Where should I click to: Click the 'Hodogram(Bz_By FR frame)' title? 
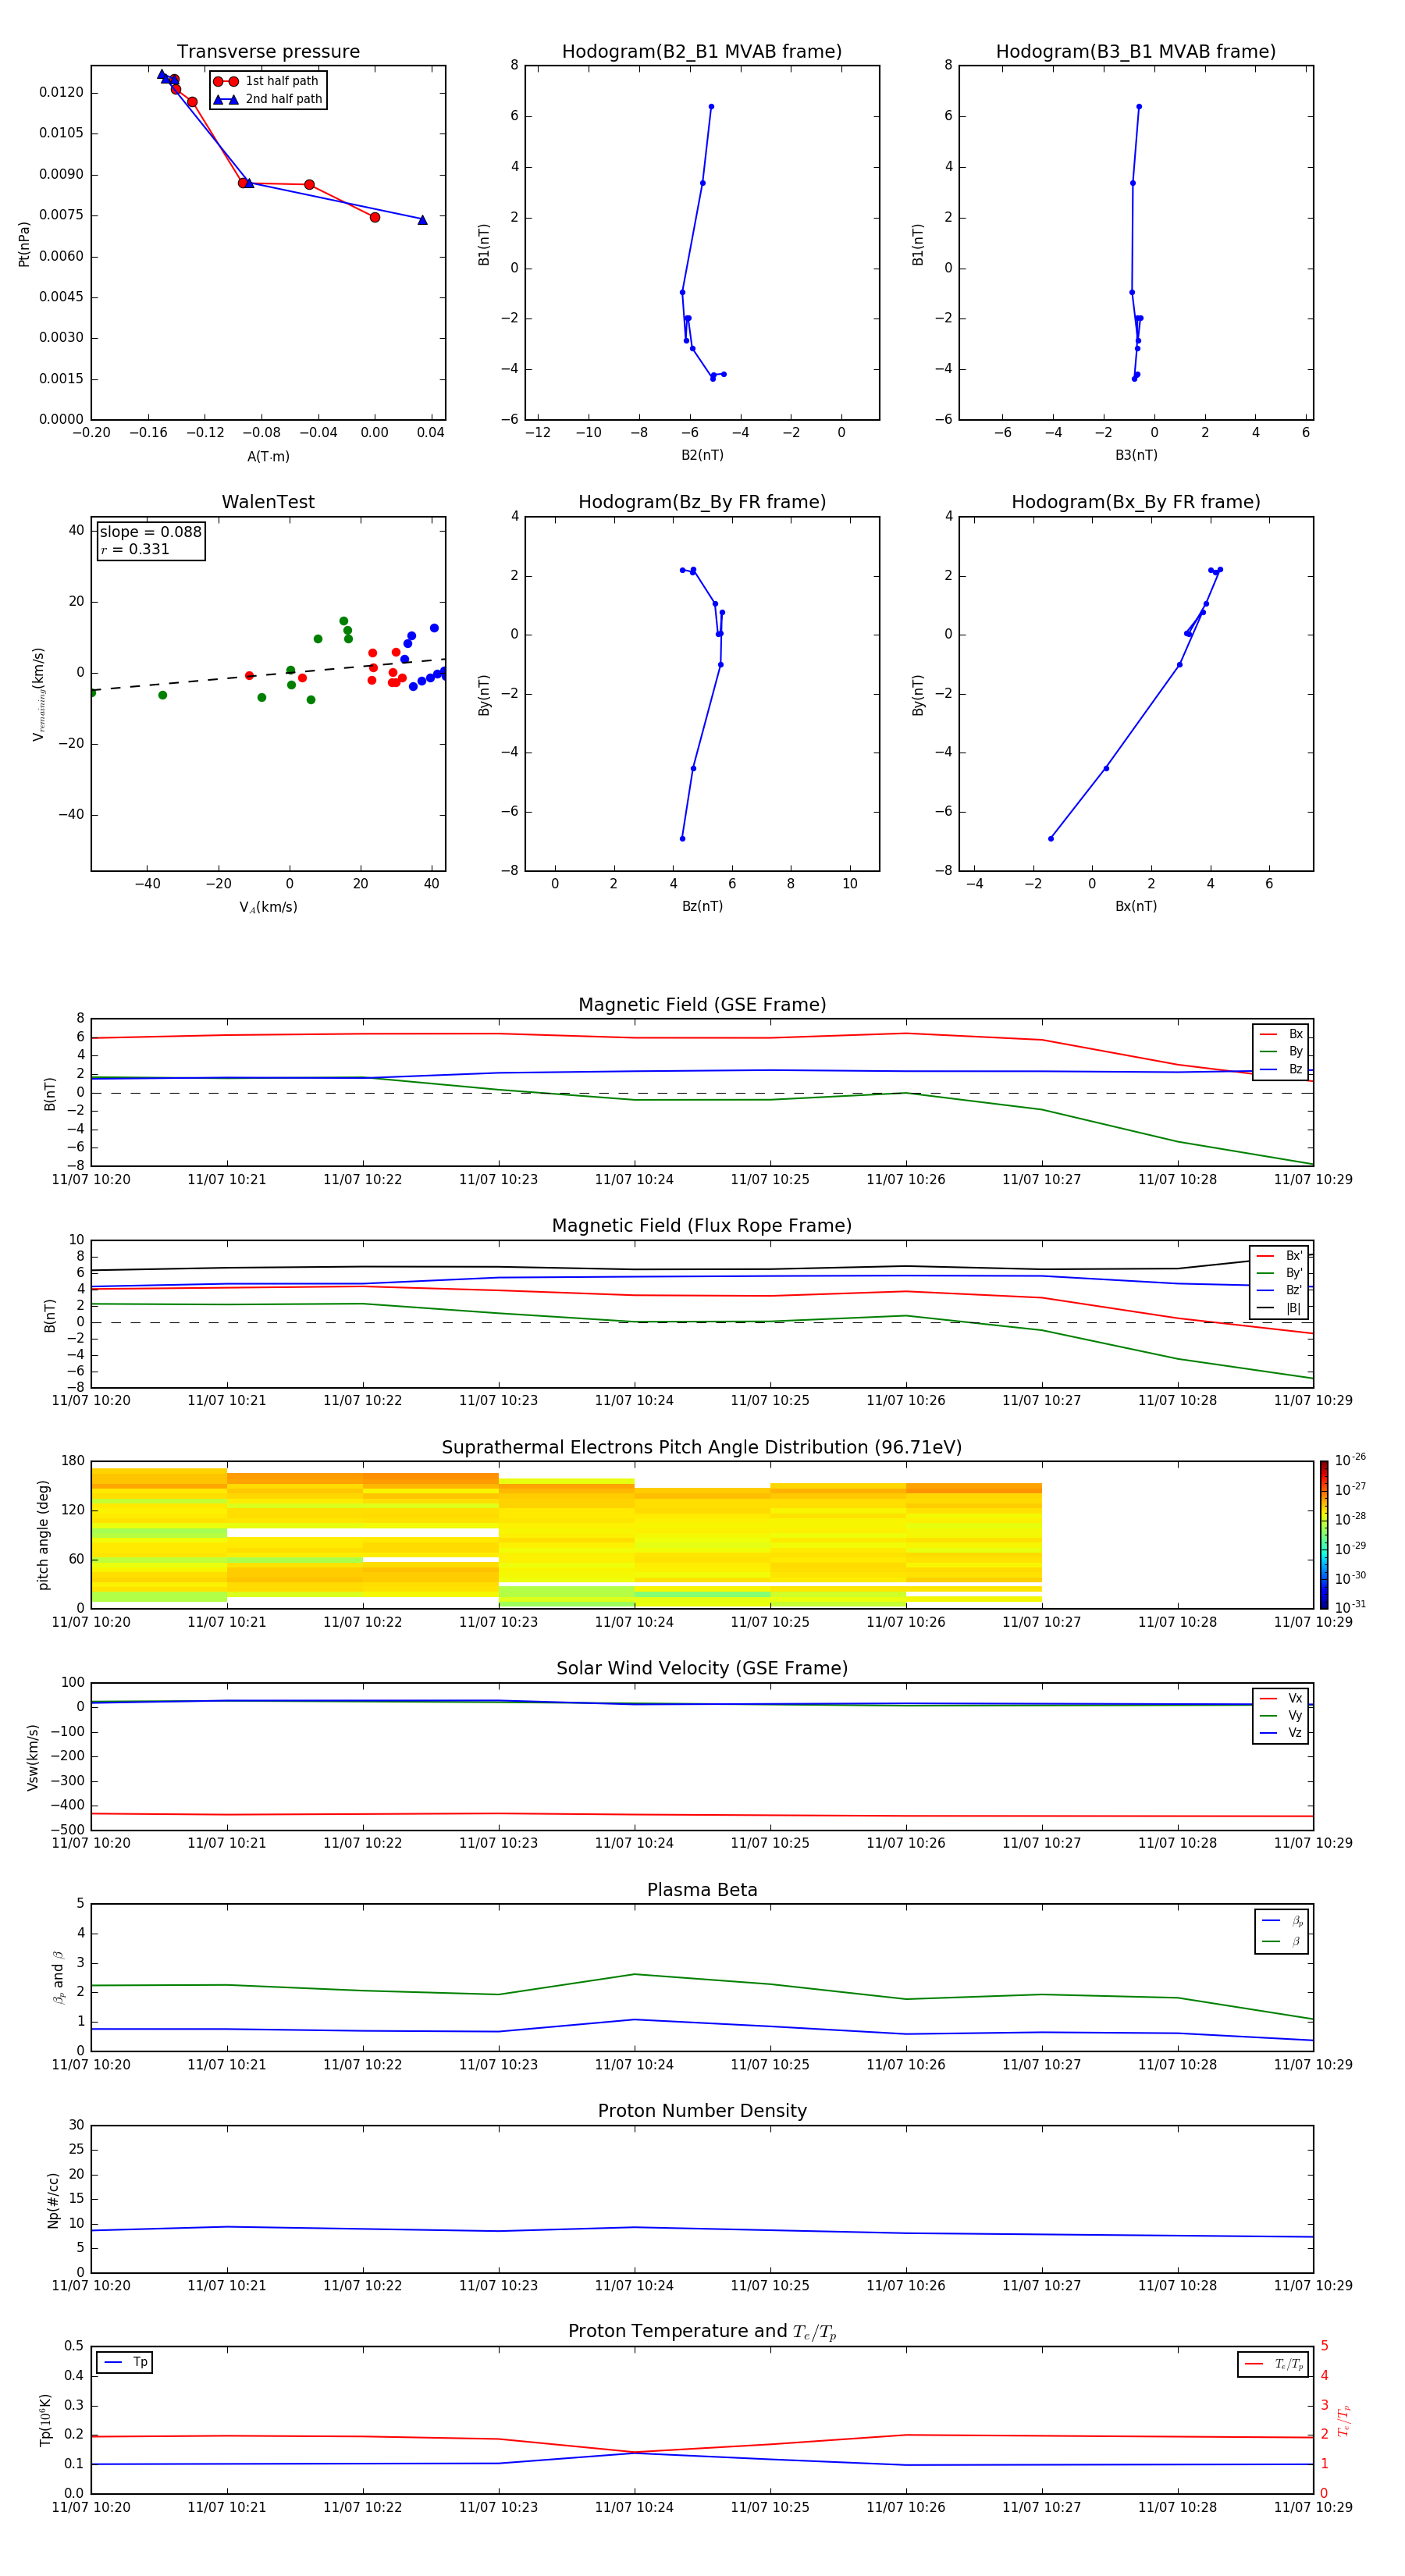(702, 502)
